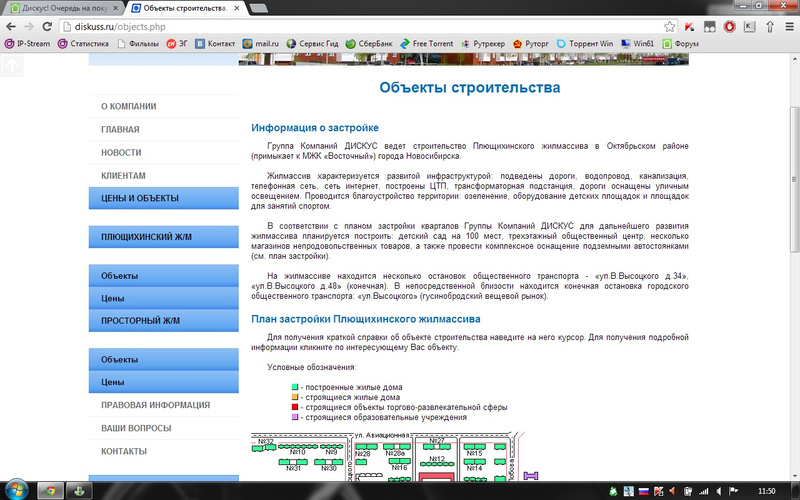Click Chrome icon in the taskbar
Screen dimensions: 800x500
coord(47,490)
